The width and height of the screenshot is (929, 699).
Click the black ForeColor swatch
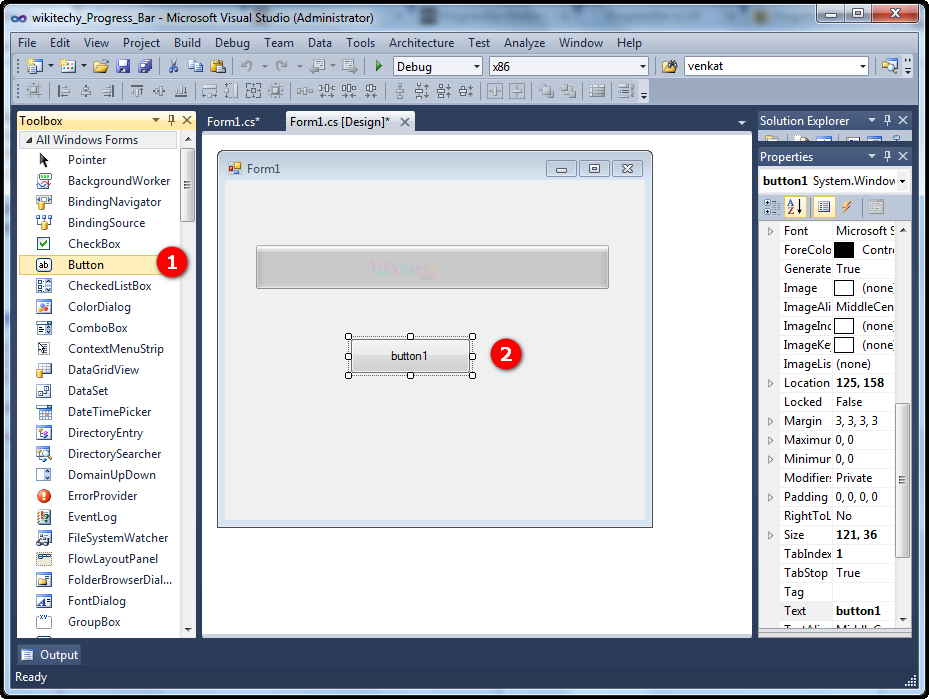[x=844, y=250]
